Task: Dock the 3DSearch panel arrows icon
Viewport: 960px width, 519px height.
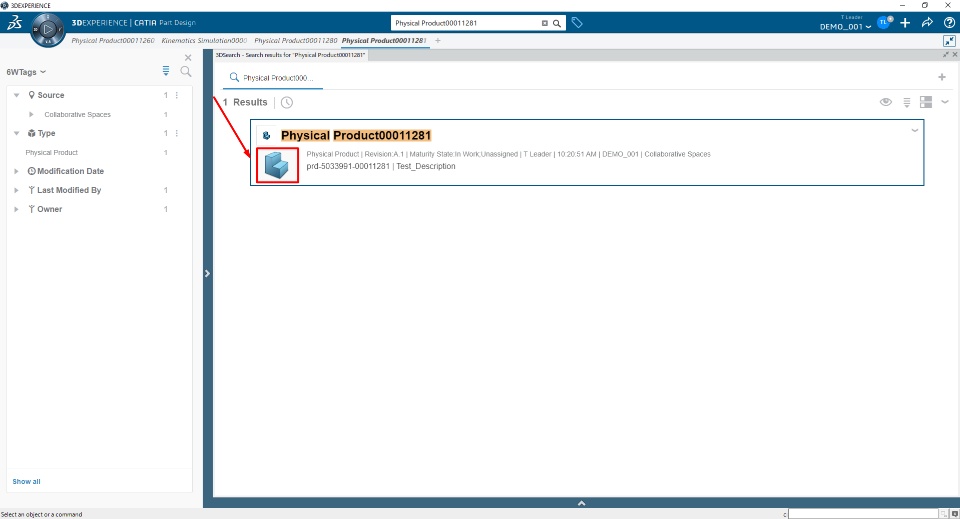Action: coord(946,54)
